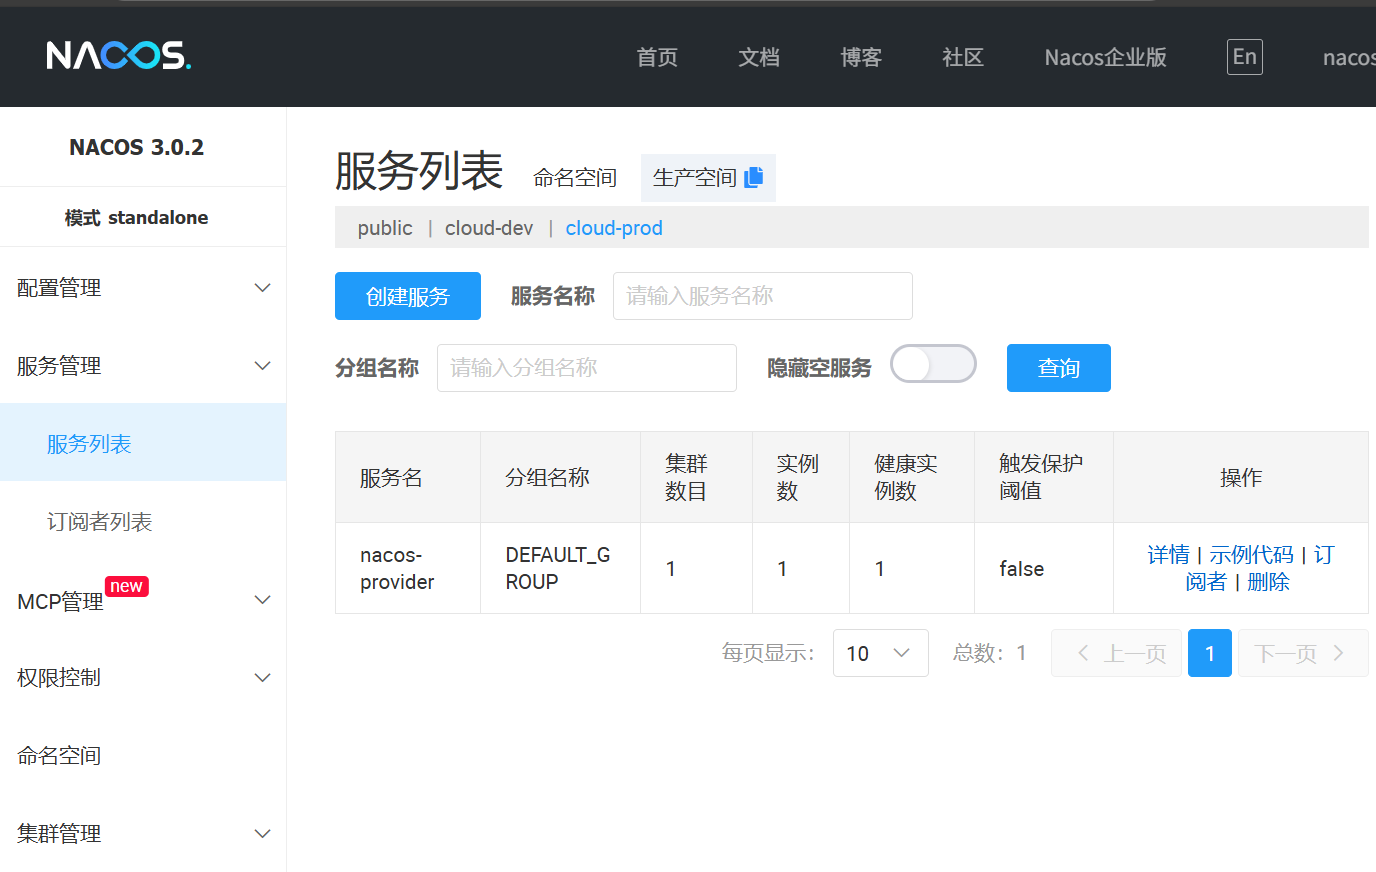
Task: Click the 健康实例数 column header
Action: pyautogui.click(x=912, y=477)
